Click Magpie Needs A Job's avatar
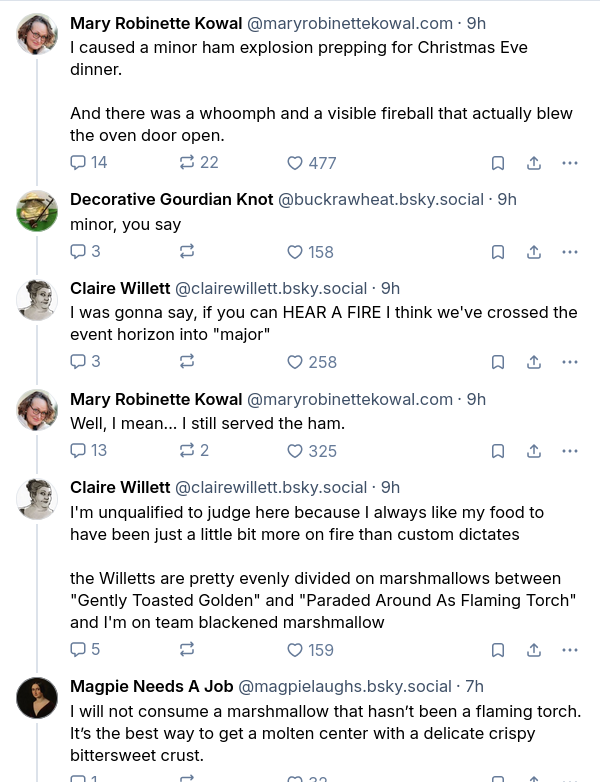 click(37, 697)
